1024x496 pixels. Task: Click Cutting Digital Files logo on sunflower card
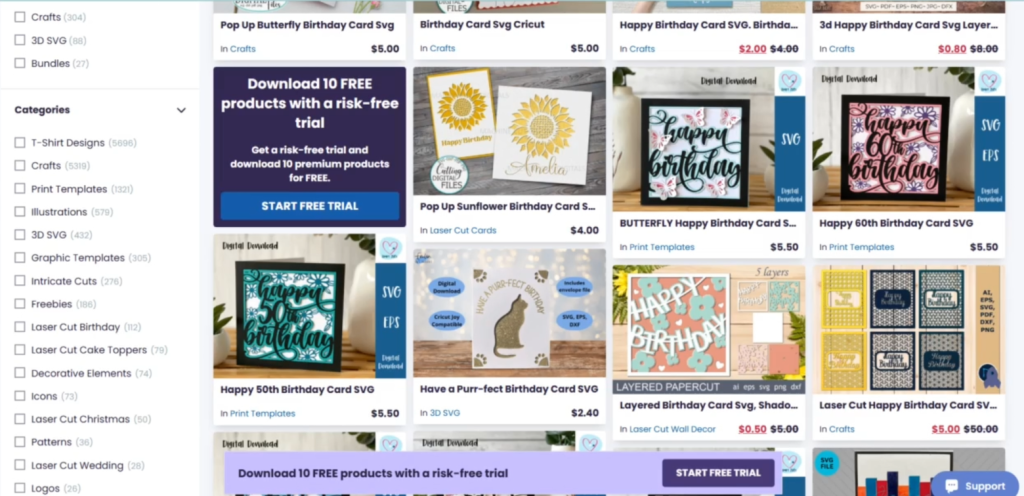[449, 175]
